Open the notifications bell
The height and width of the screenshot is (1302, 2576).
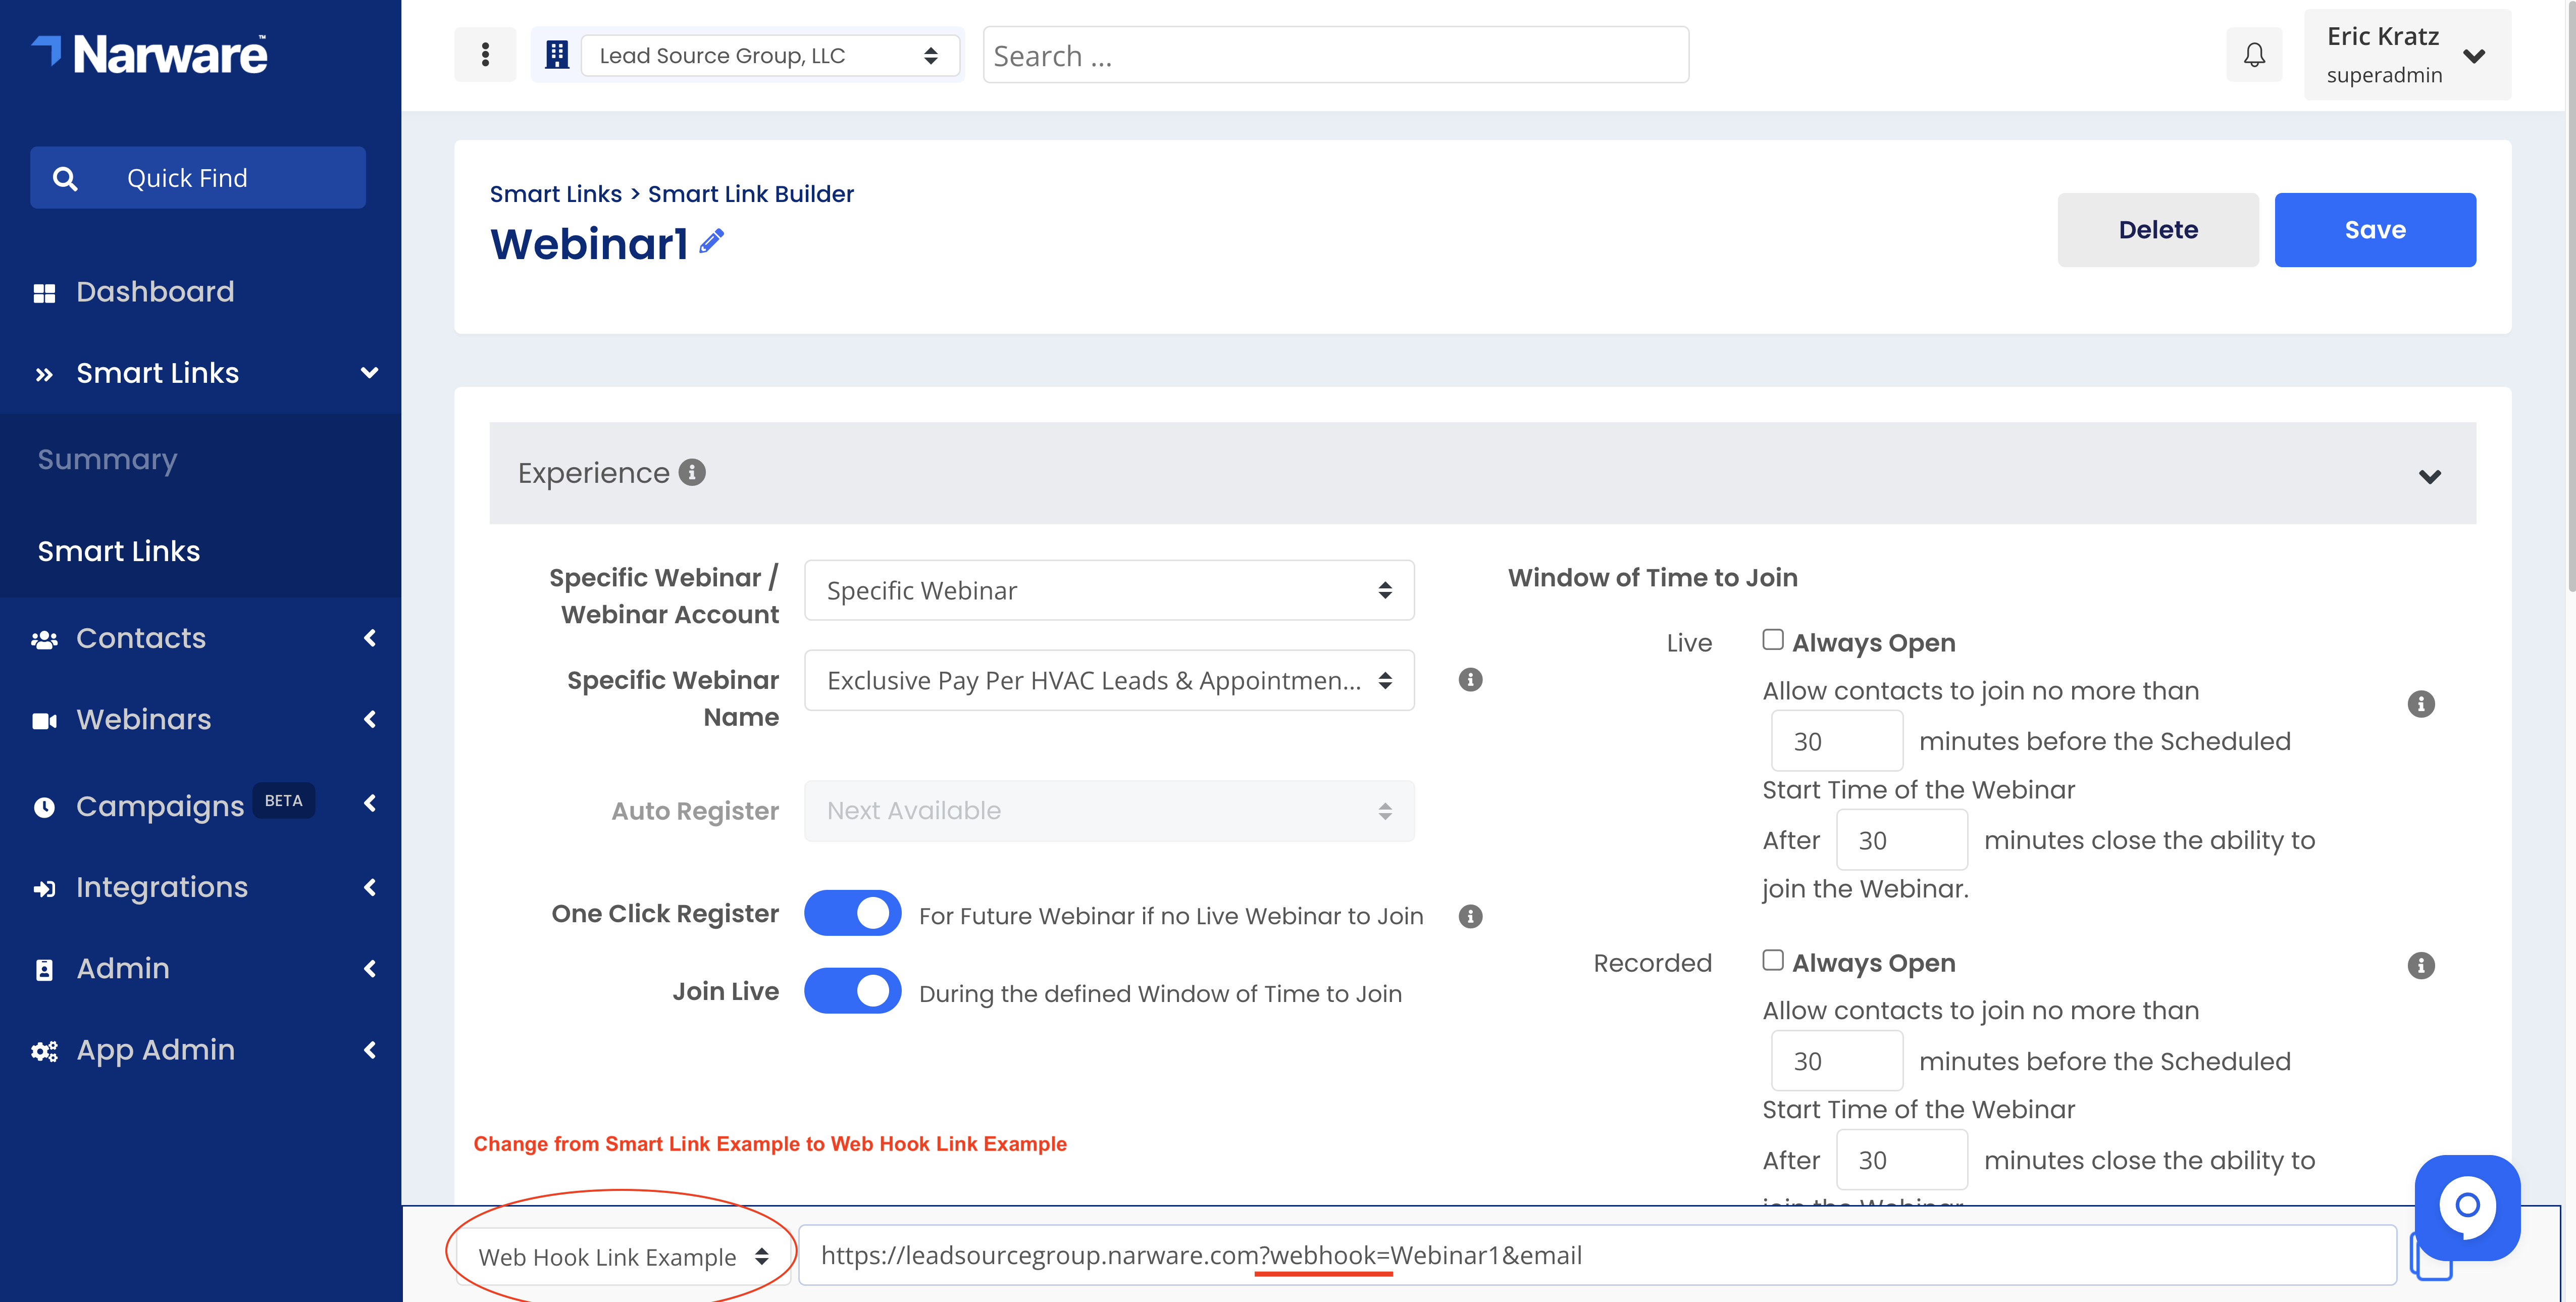2254,55
